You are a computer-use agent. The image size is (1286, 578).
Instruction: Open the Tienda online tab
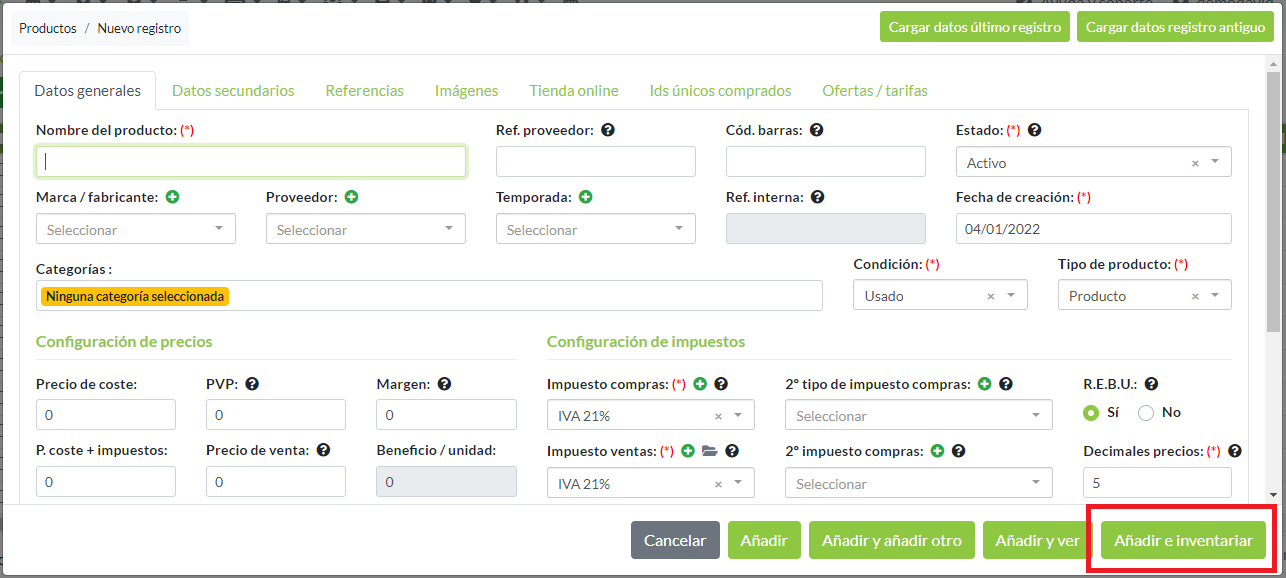pyautogui.click(x=574, y=90)
